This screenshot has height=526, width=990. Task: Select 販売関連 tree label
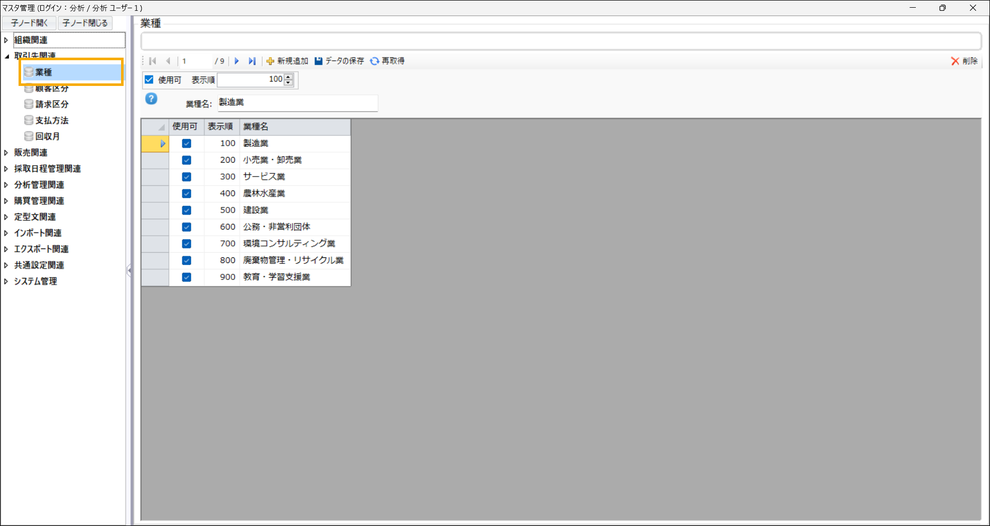point(30,153)
